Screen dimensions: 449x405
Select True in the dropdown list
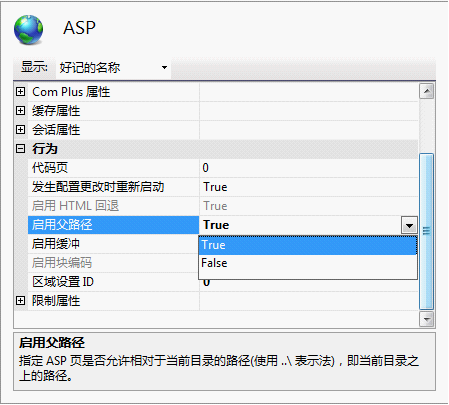click(308, 245)
